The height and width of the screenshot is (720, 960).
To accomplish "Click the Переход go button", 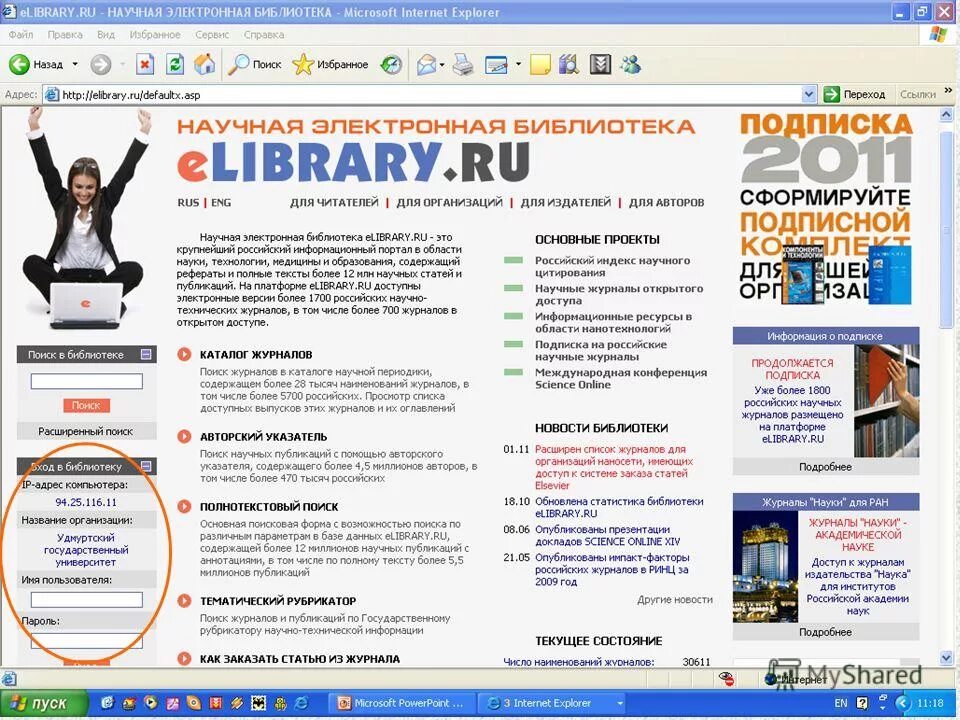I will click(x=855, y=94).
